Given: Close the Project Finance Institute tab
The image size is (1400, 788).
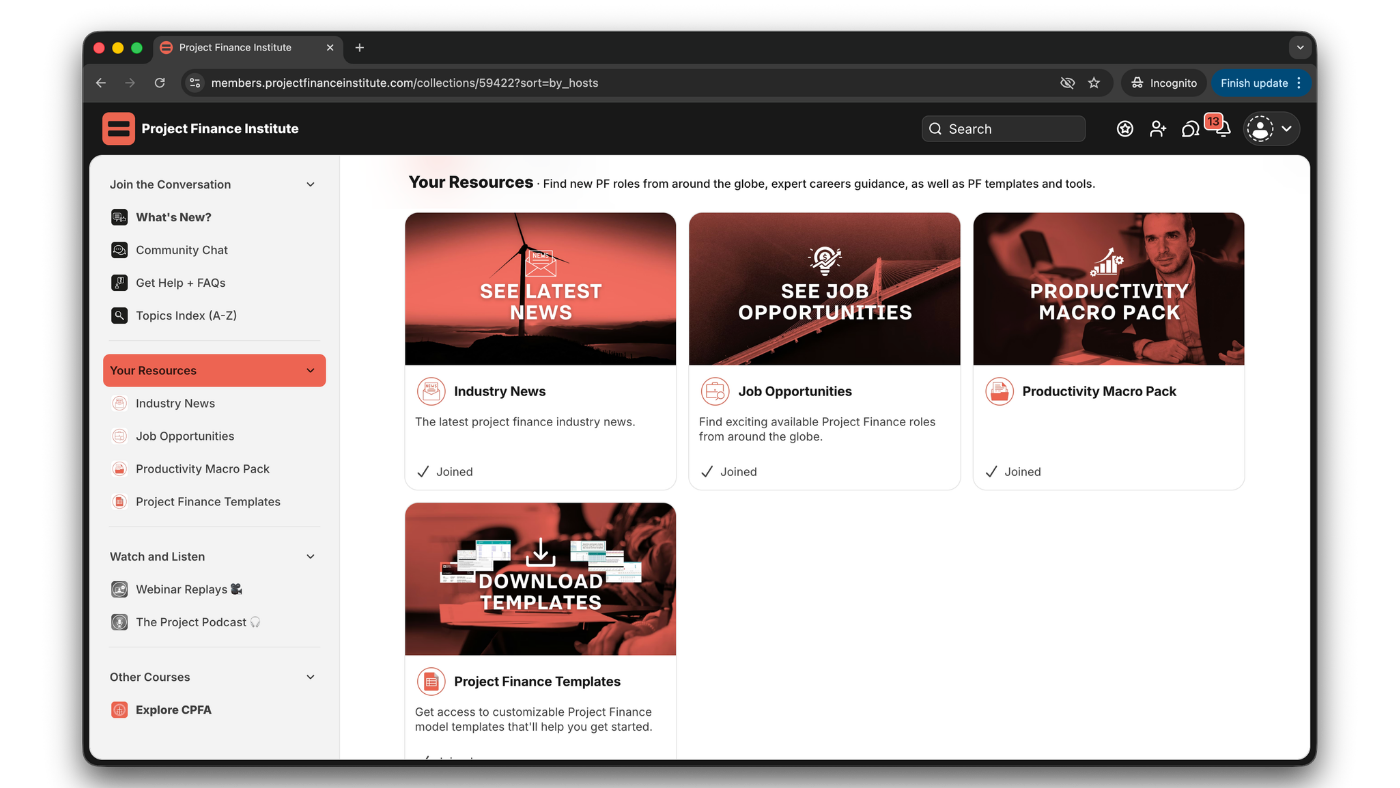Looking at the screenshot, I should (330, 47).
